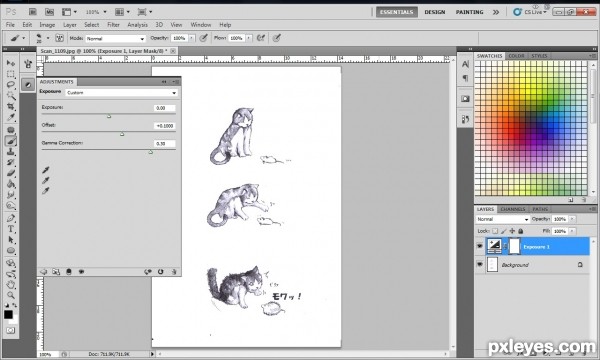Select the Eyedropper tool in the toolbox
Viewport: 600px width, 360px height.
[x=11, y=117]
